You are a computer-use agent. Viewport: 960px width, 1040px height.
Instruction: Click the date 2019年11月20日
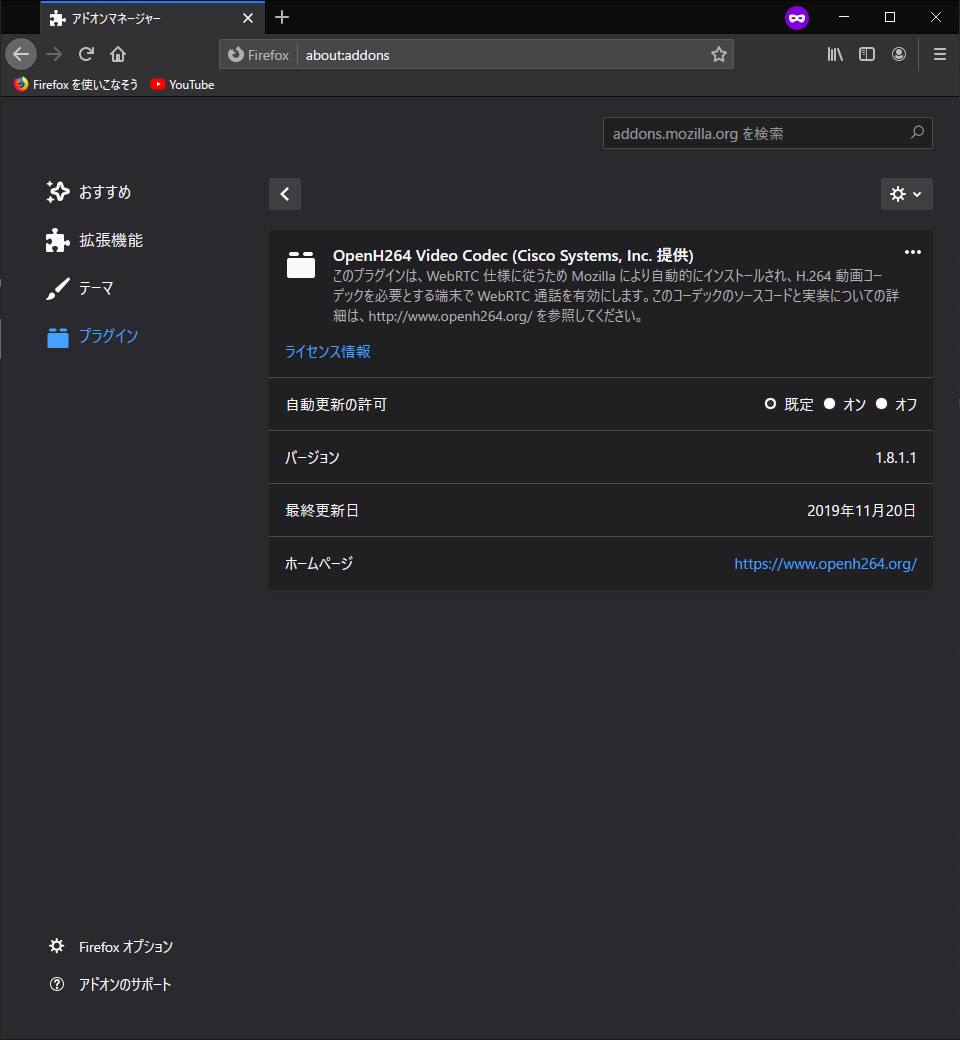click(861, 511)
